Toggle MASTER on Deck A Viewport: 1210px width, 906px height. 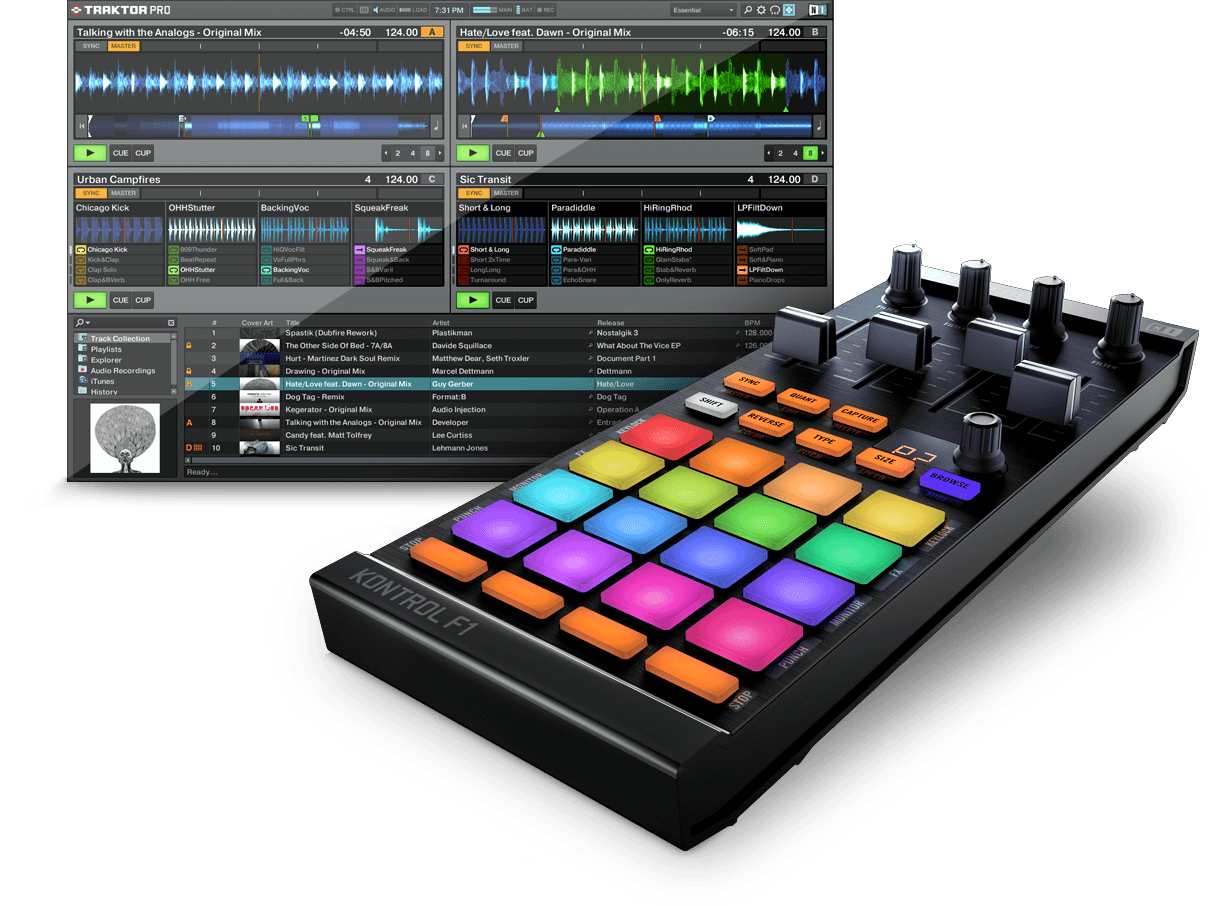(124, 46)
